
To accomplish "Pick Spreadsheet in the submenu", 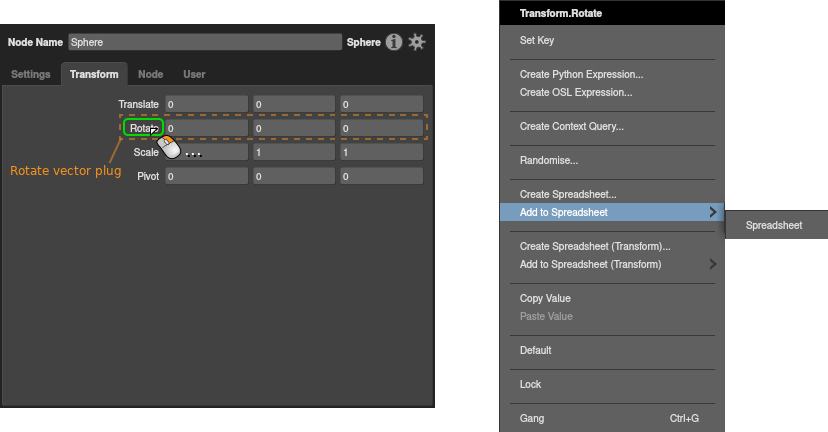I will pos(774,226).
